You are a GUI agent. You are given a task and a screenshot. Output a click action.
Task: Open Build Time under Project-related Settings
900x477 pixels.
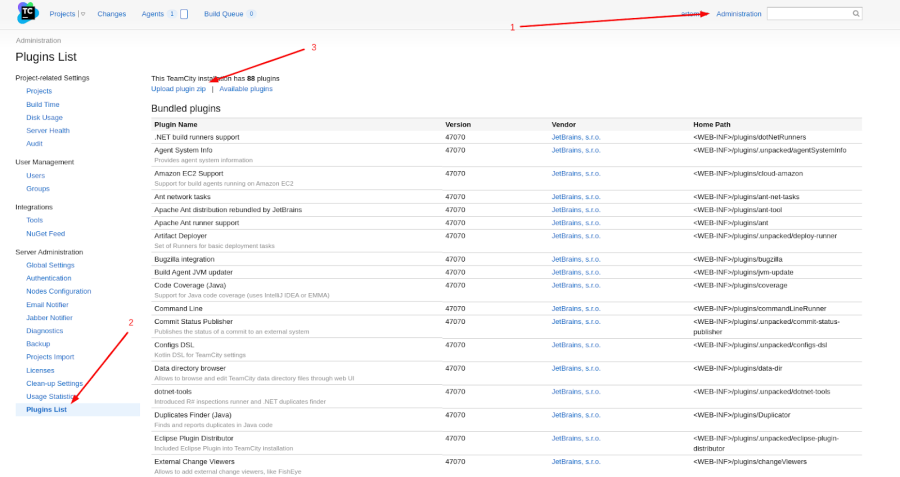point(42,104)
